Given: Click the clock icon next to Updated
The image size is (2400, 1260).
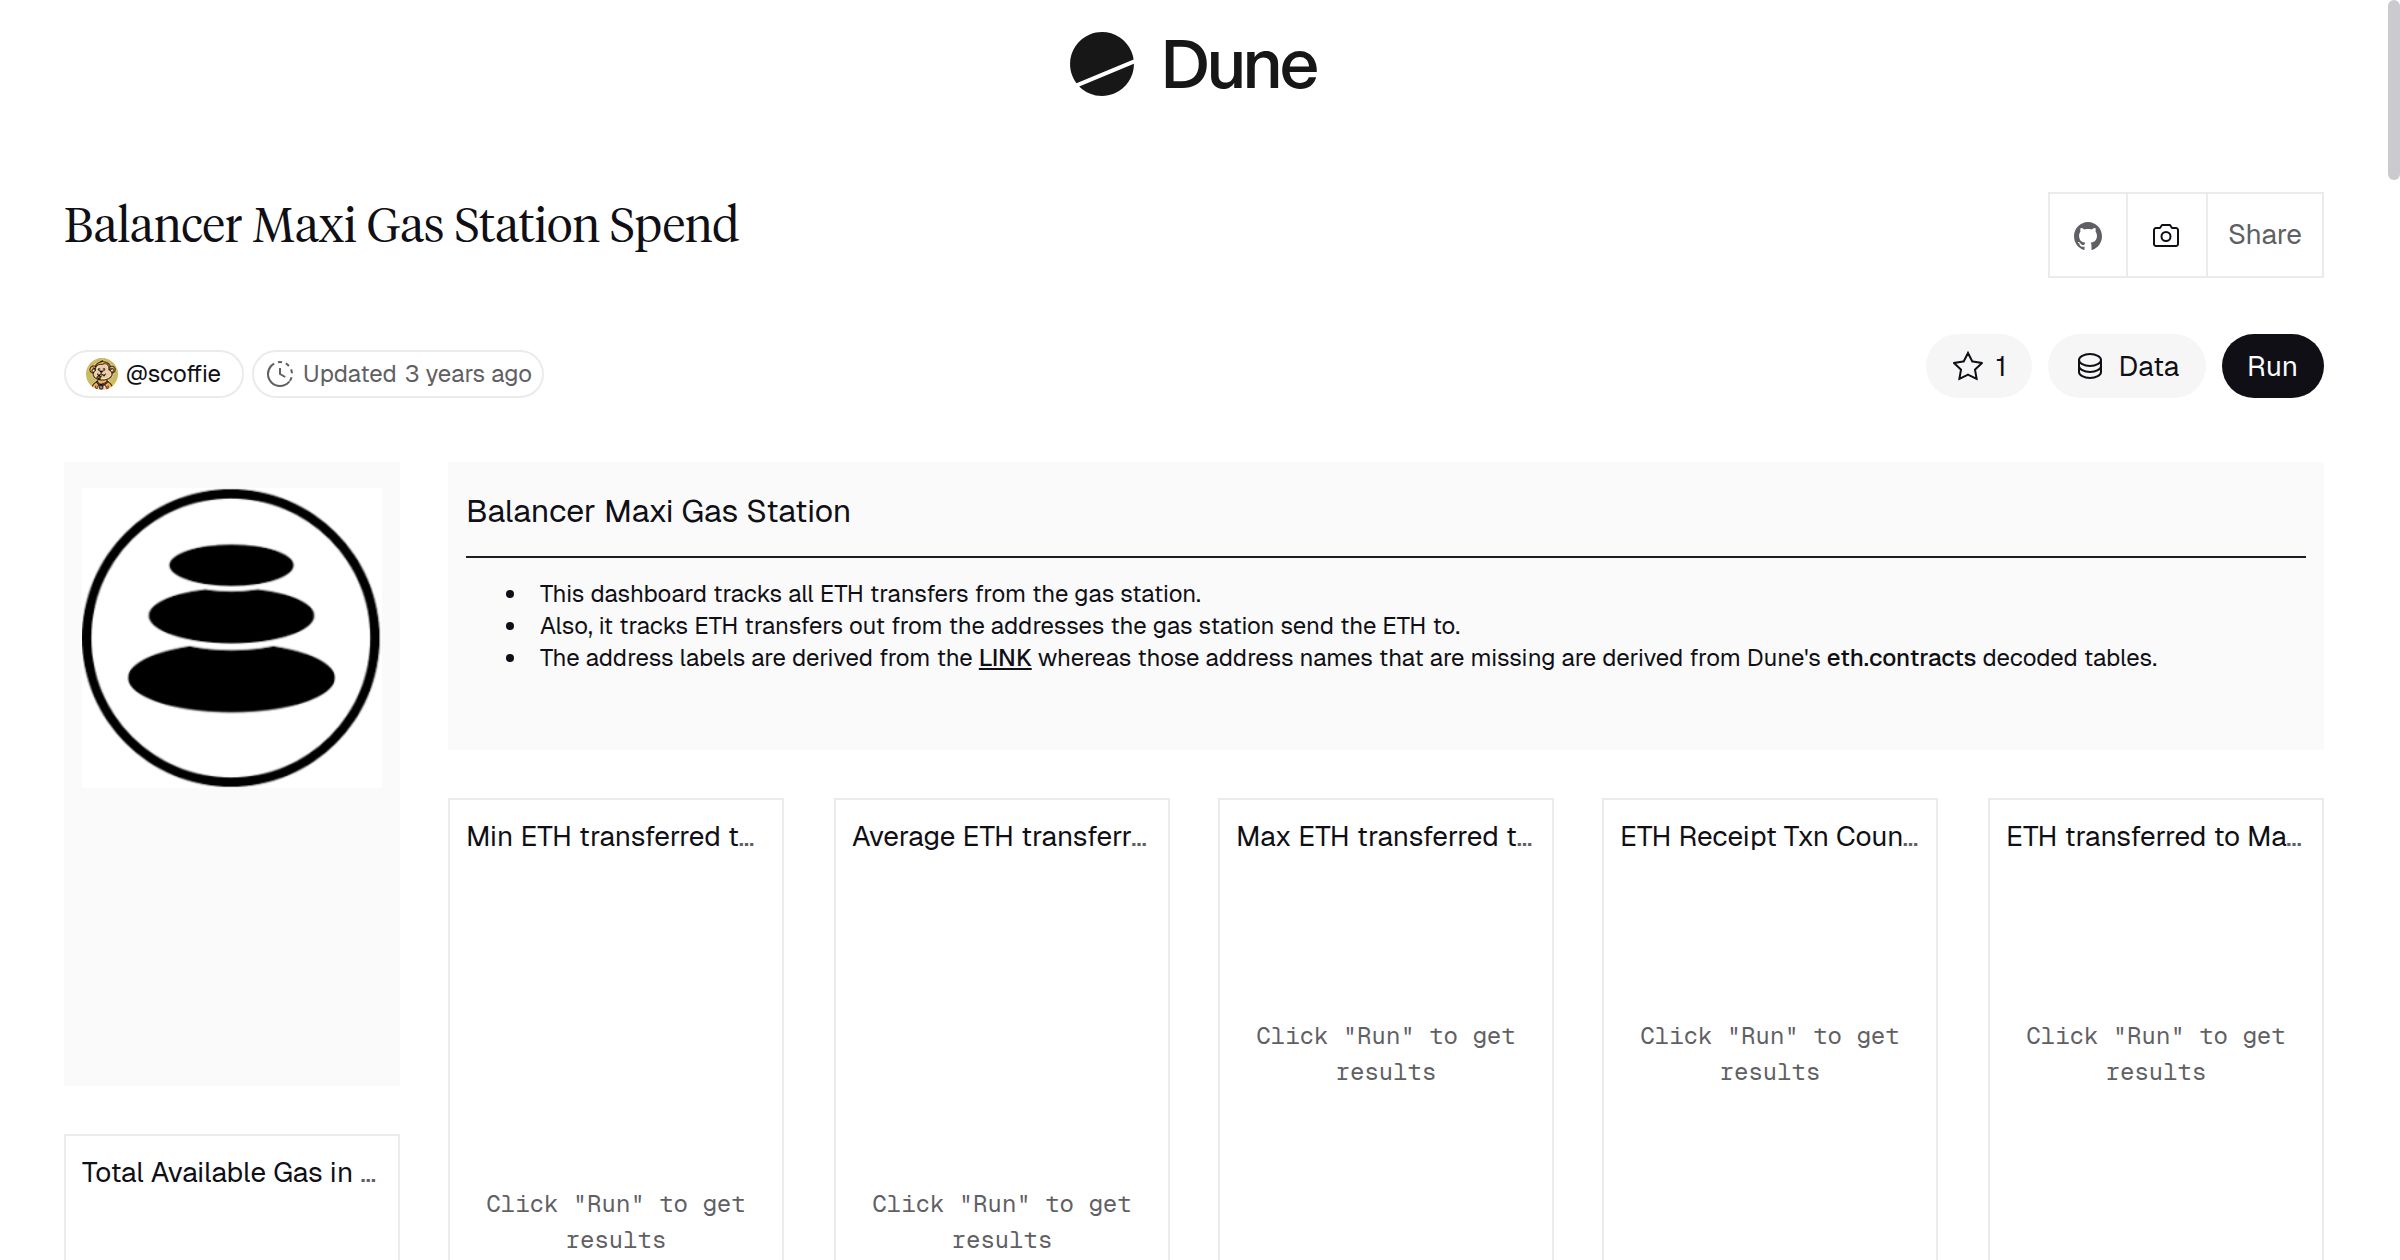Looking at the screenshot, I should point(280,374).
